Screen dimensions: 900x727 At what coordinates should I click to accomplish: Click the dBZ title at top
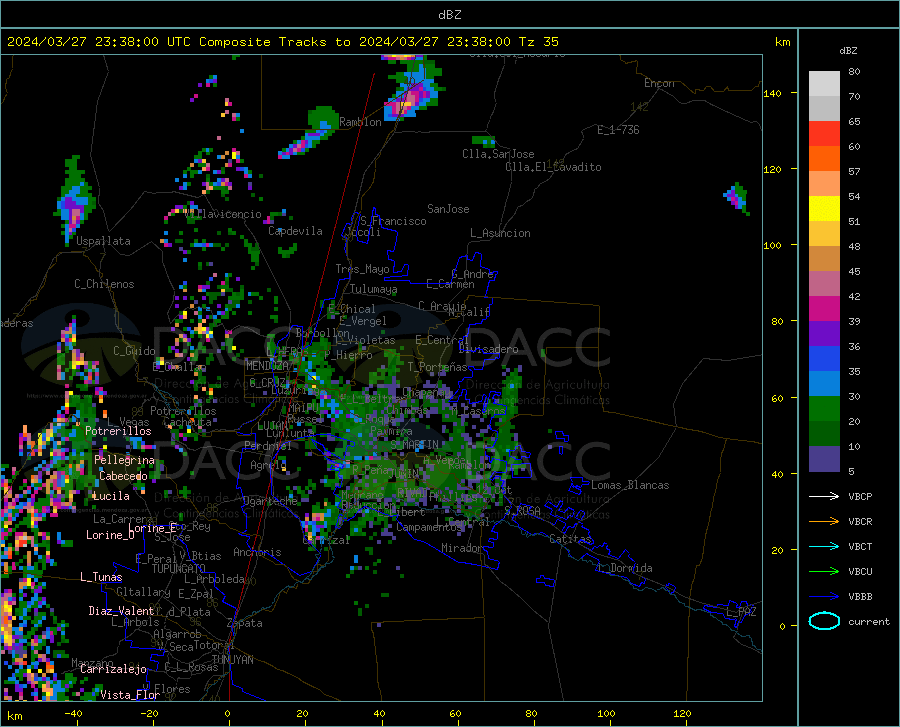click(x=449, y=15)
